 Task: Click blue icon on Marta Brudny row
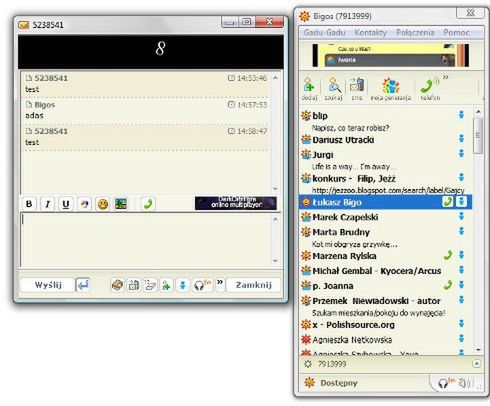(461, 231)
